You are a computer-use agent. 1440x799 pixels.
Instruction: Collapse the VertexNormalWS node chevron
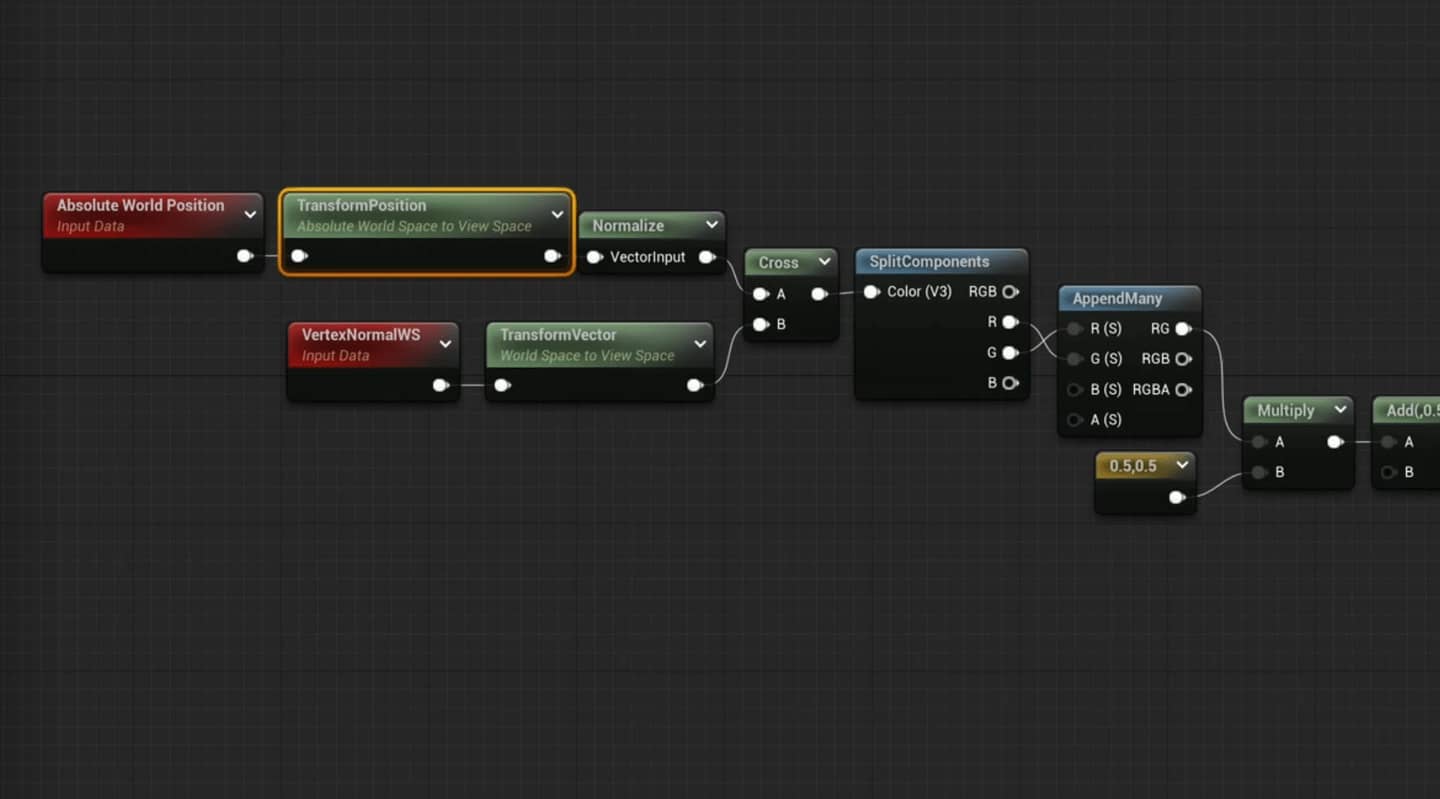click(445, 344)
